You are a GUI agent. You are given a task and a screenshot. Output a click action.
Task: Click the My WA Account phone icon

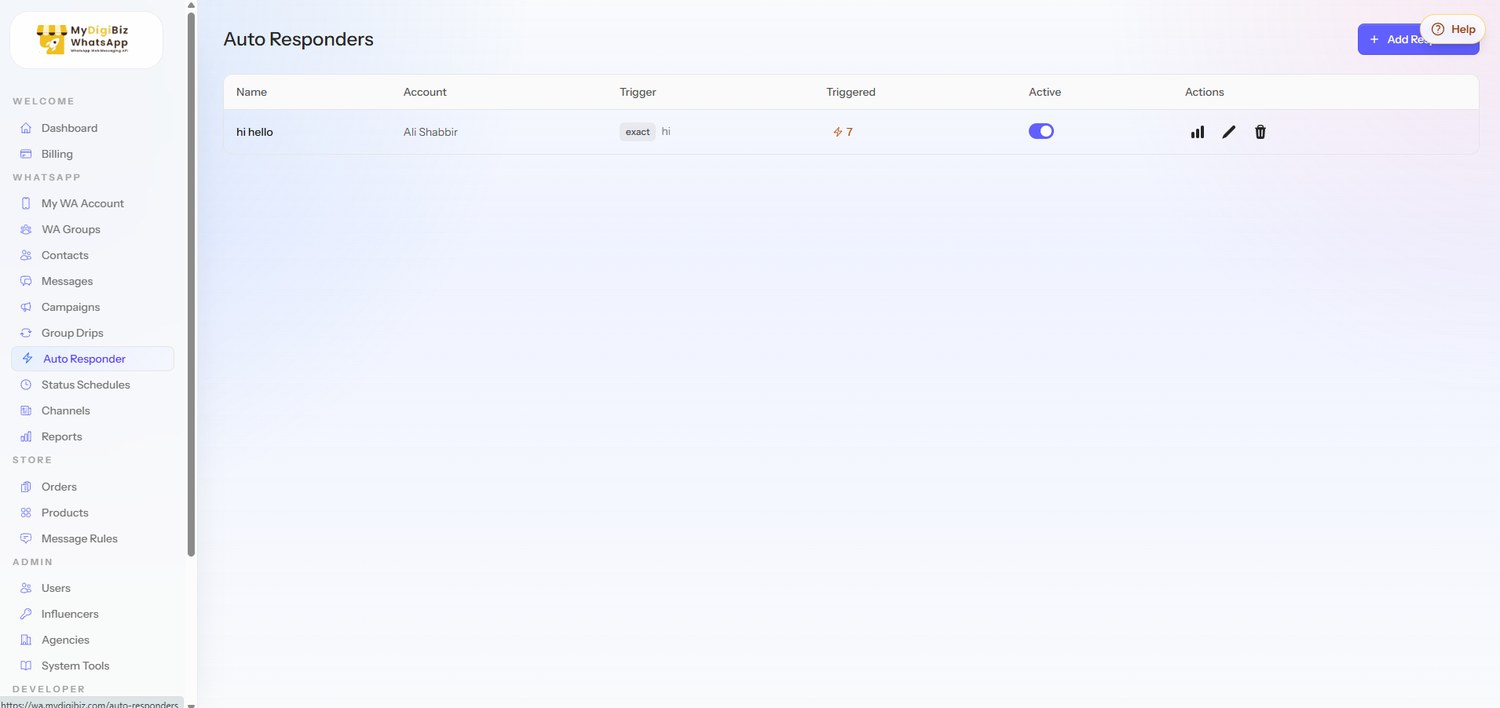coord(26,203)
